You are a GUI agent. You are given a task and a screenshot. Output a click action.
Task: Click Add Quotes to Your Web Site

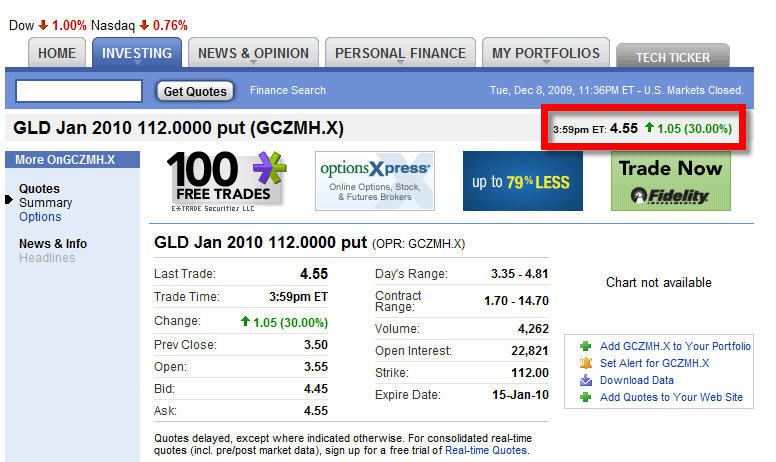[x=671, y=397]
